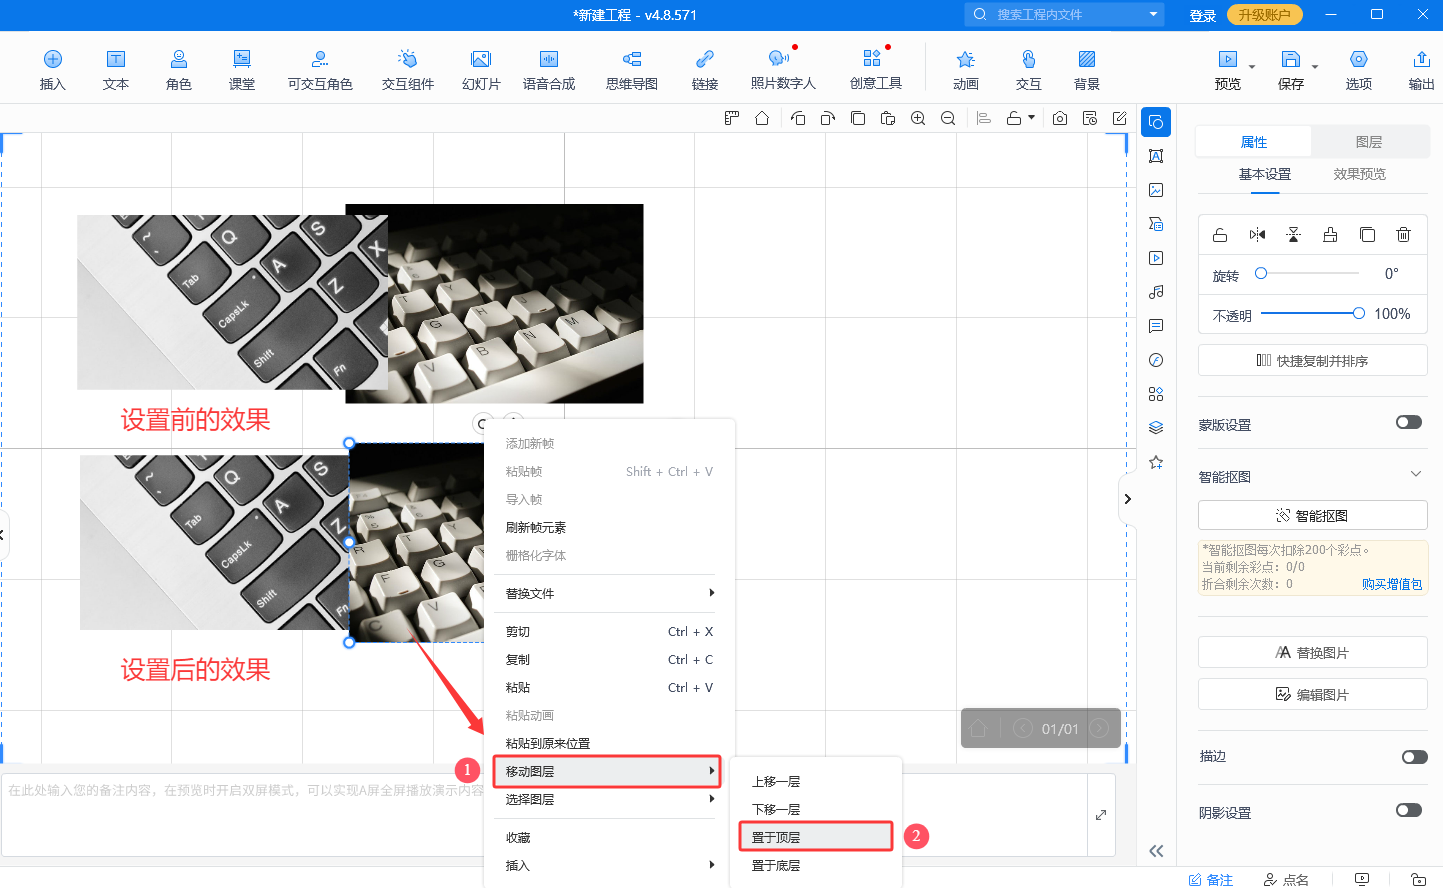Click the 不透明 opacity slider handle

(1358, 314)
